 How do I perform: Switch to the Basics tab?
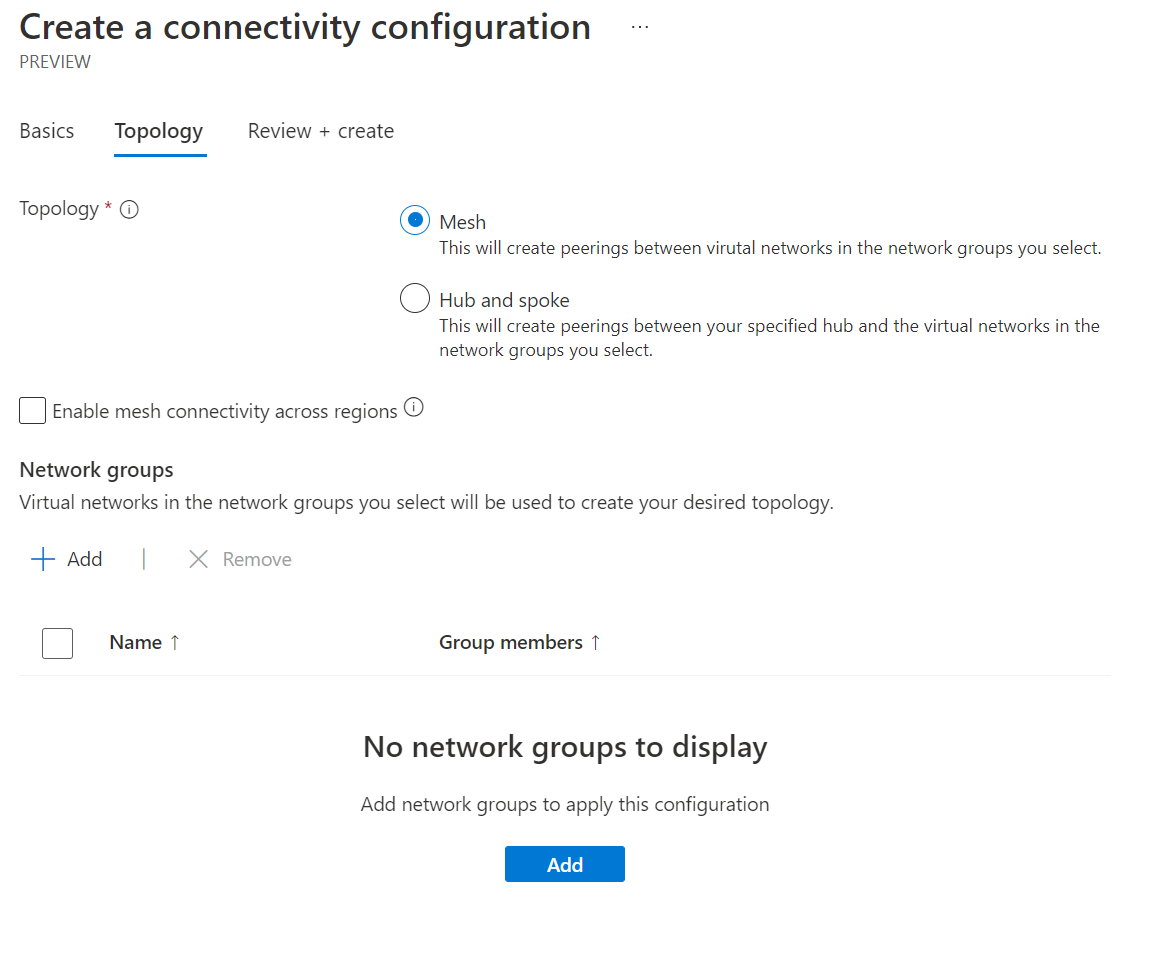[47, 131]
